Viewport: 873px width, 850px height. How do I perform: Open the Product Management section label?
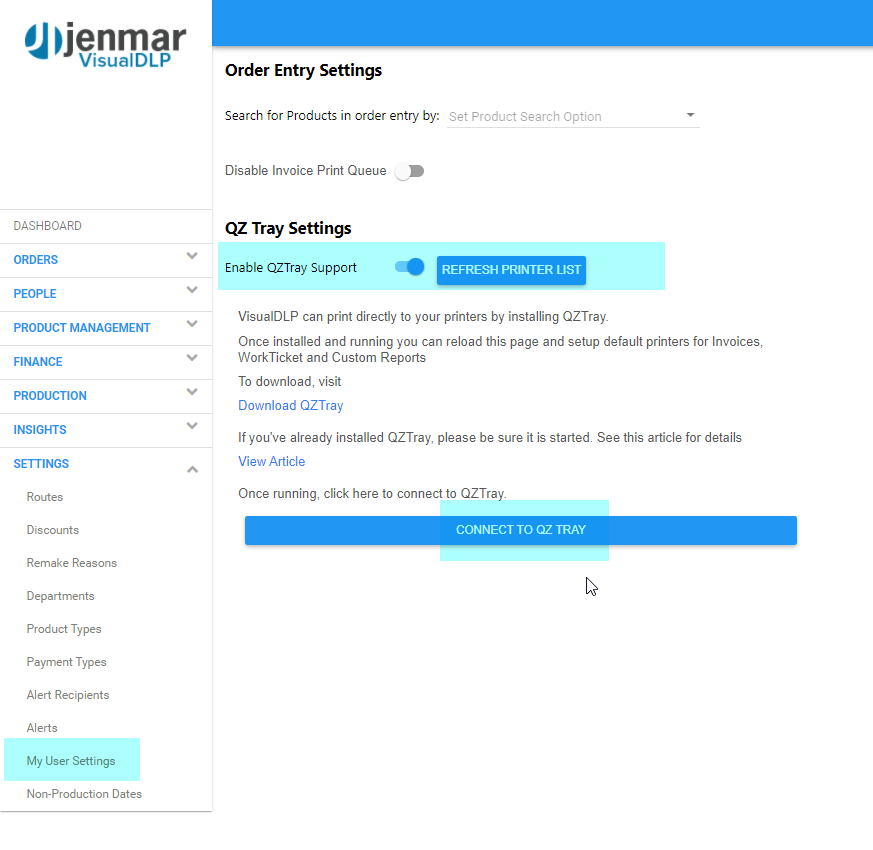click(82, 328)
